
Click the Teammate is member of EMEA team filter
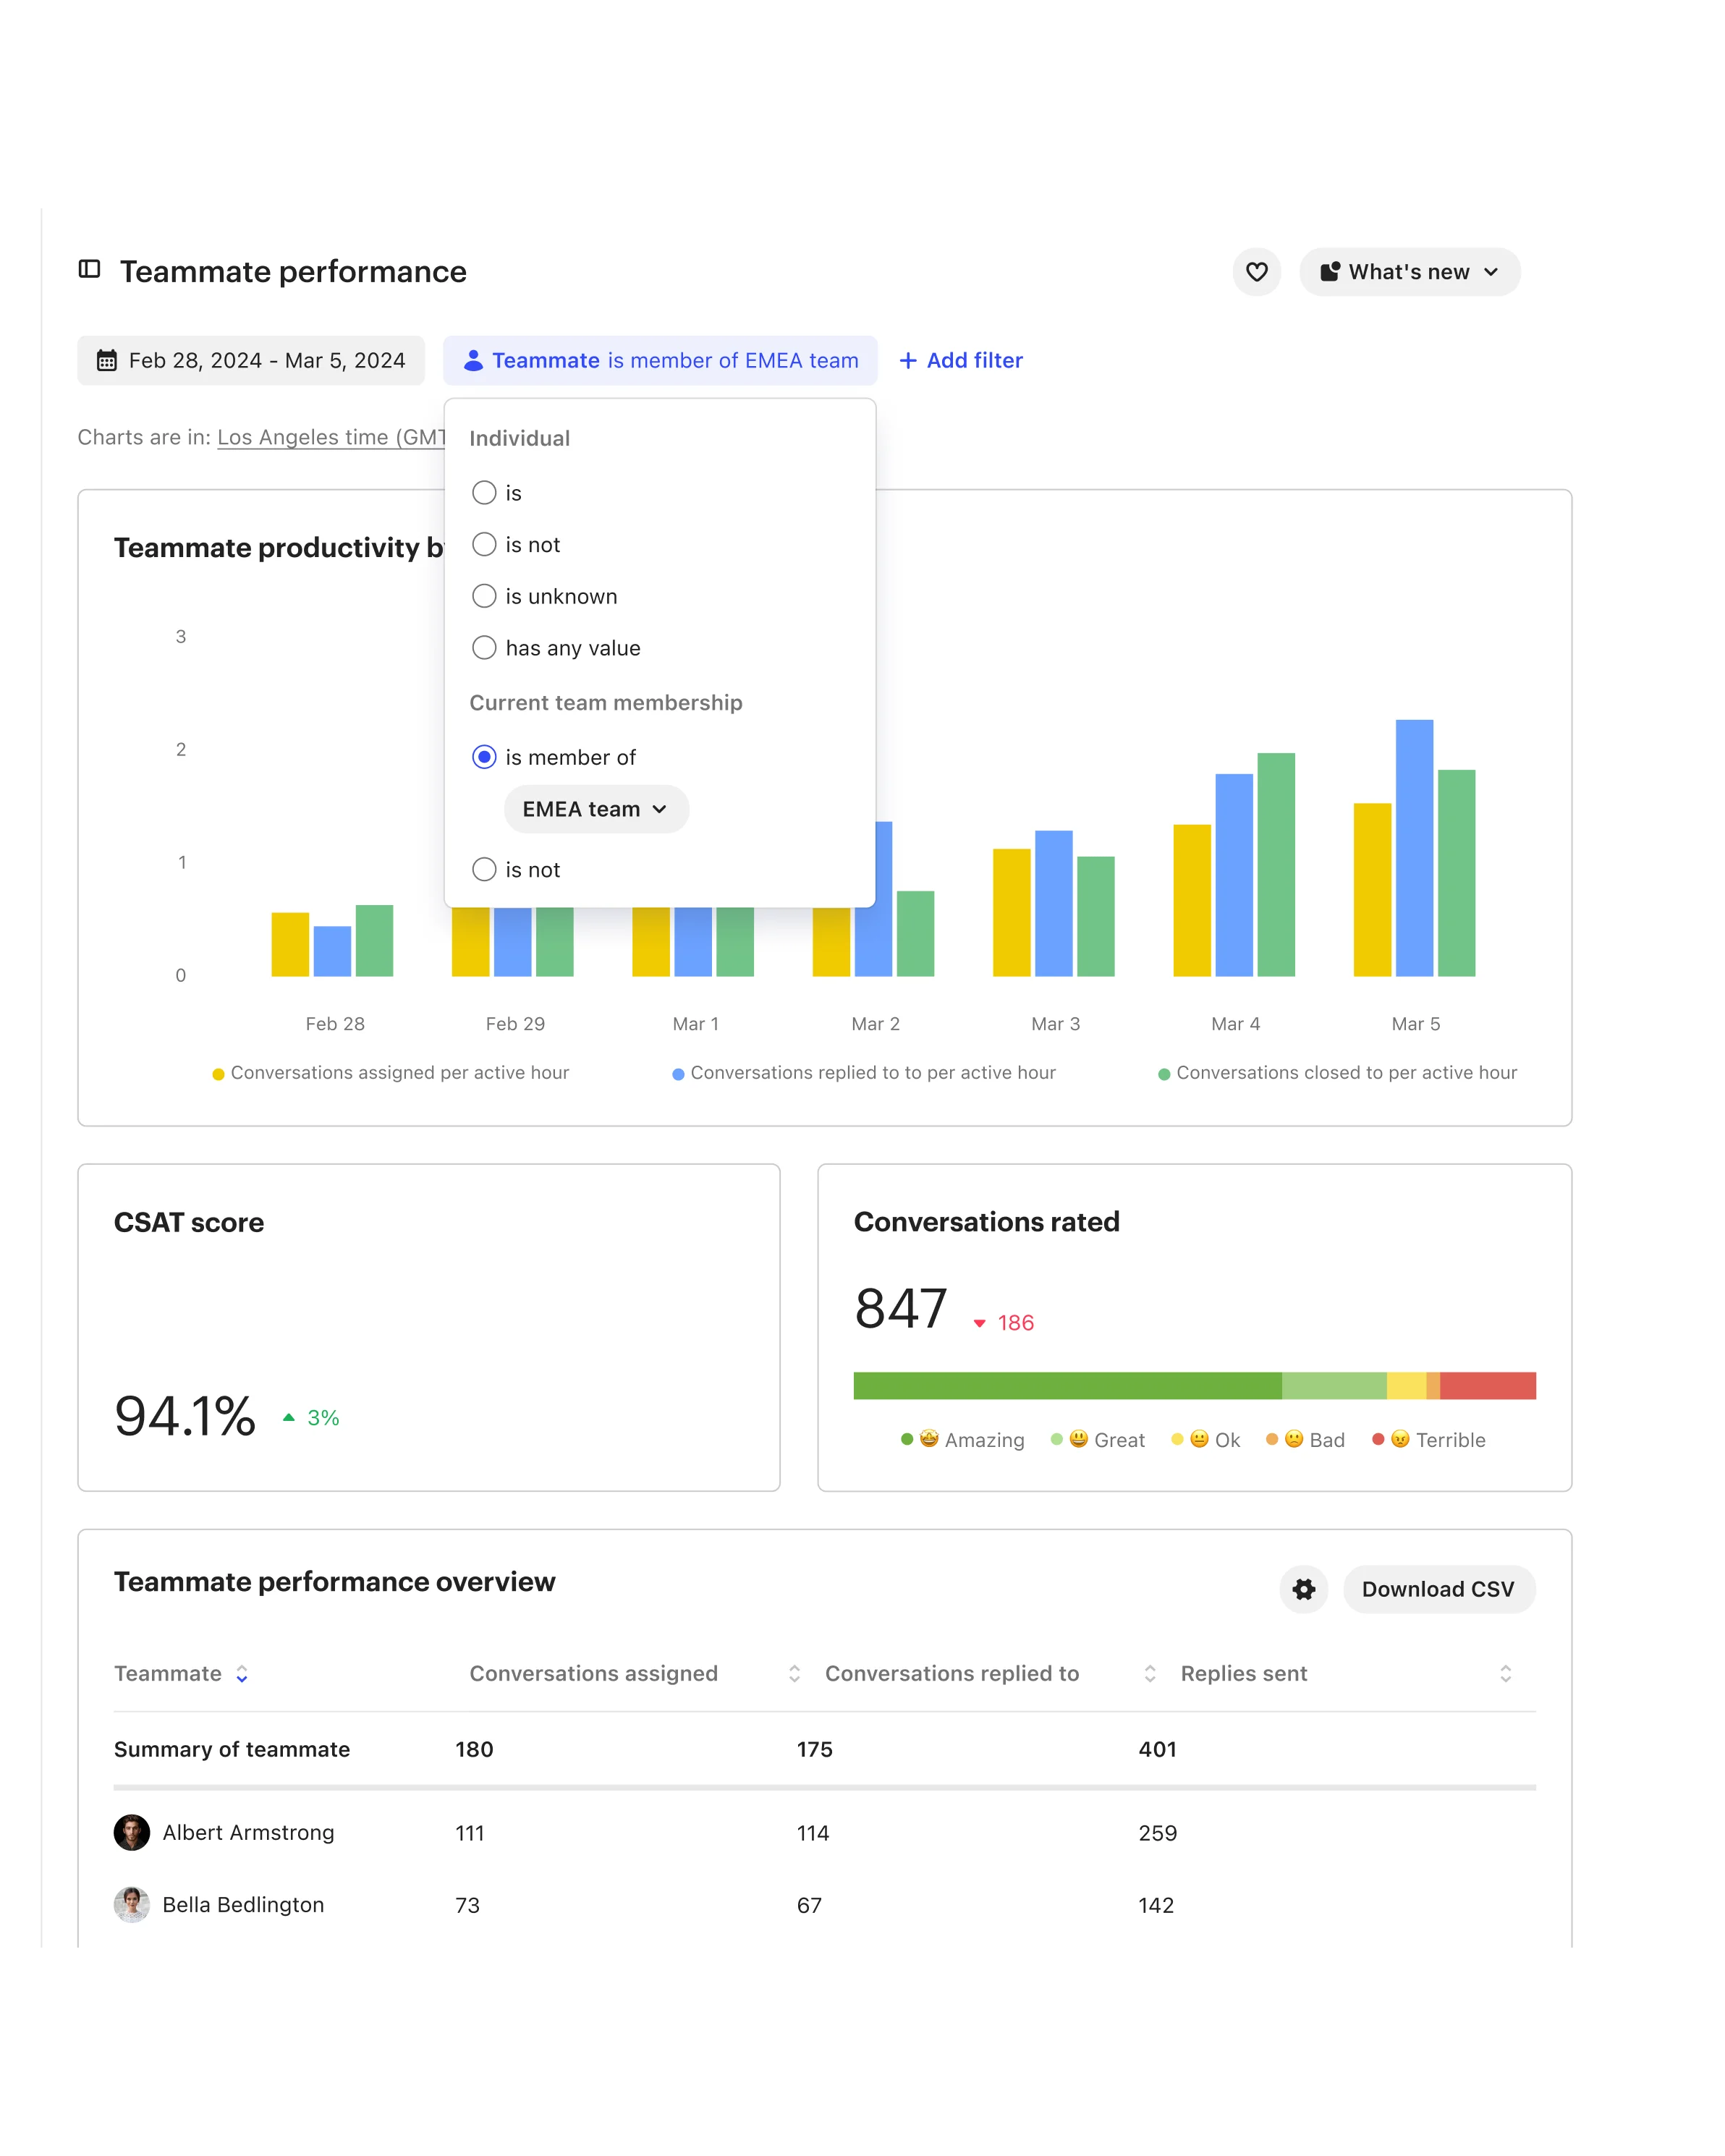[660, 360]
